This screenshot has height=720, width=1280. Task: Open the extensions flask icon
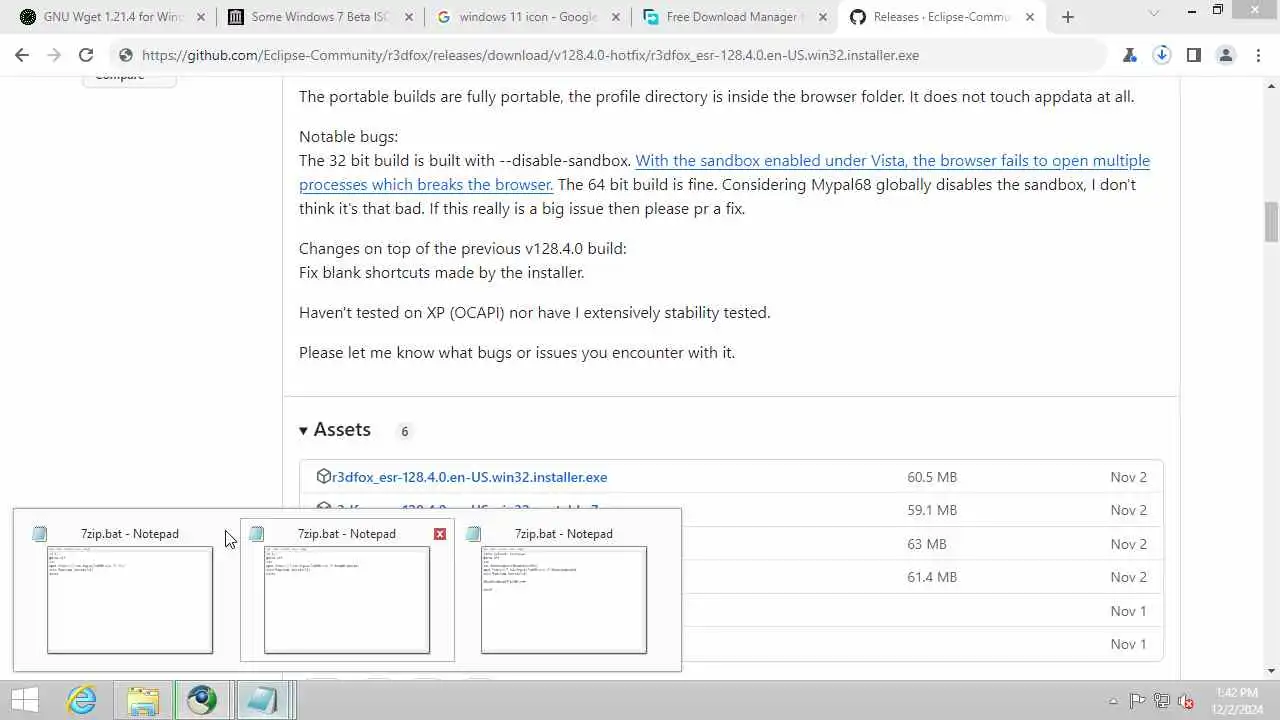coord(1130,55)
